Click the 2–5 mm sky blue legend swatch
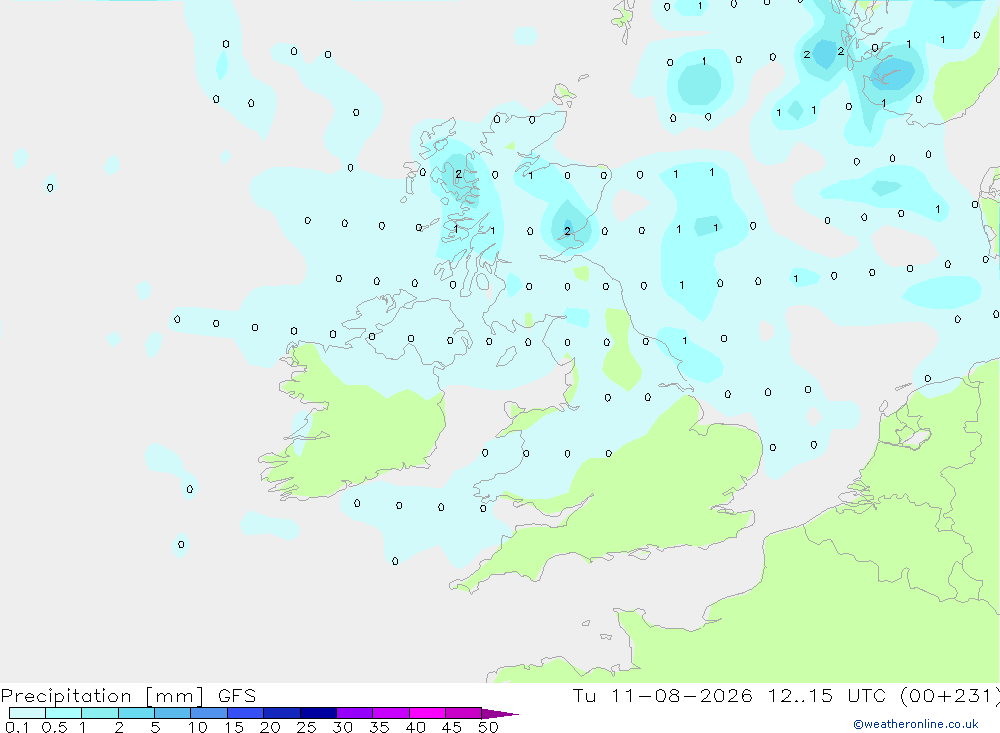The width and height of the screenshot is (1000, 733). tap(136, 713)
